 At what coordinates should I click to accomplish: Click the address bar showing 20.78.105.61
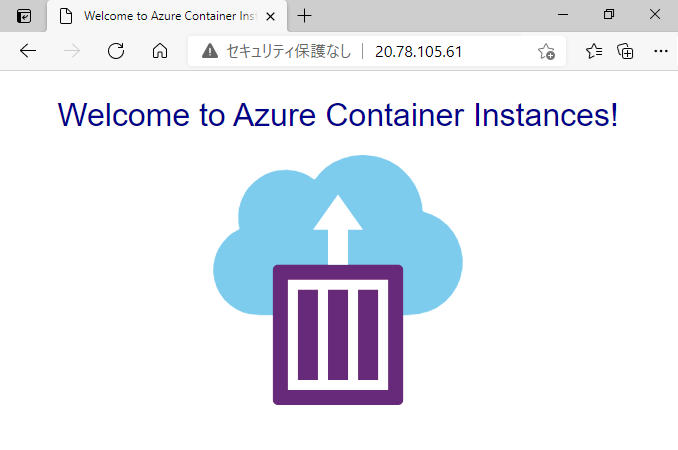[377, 51]
